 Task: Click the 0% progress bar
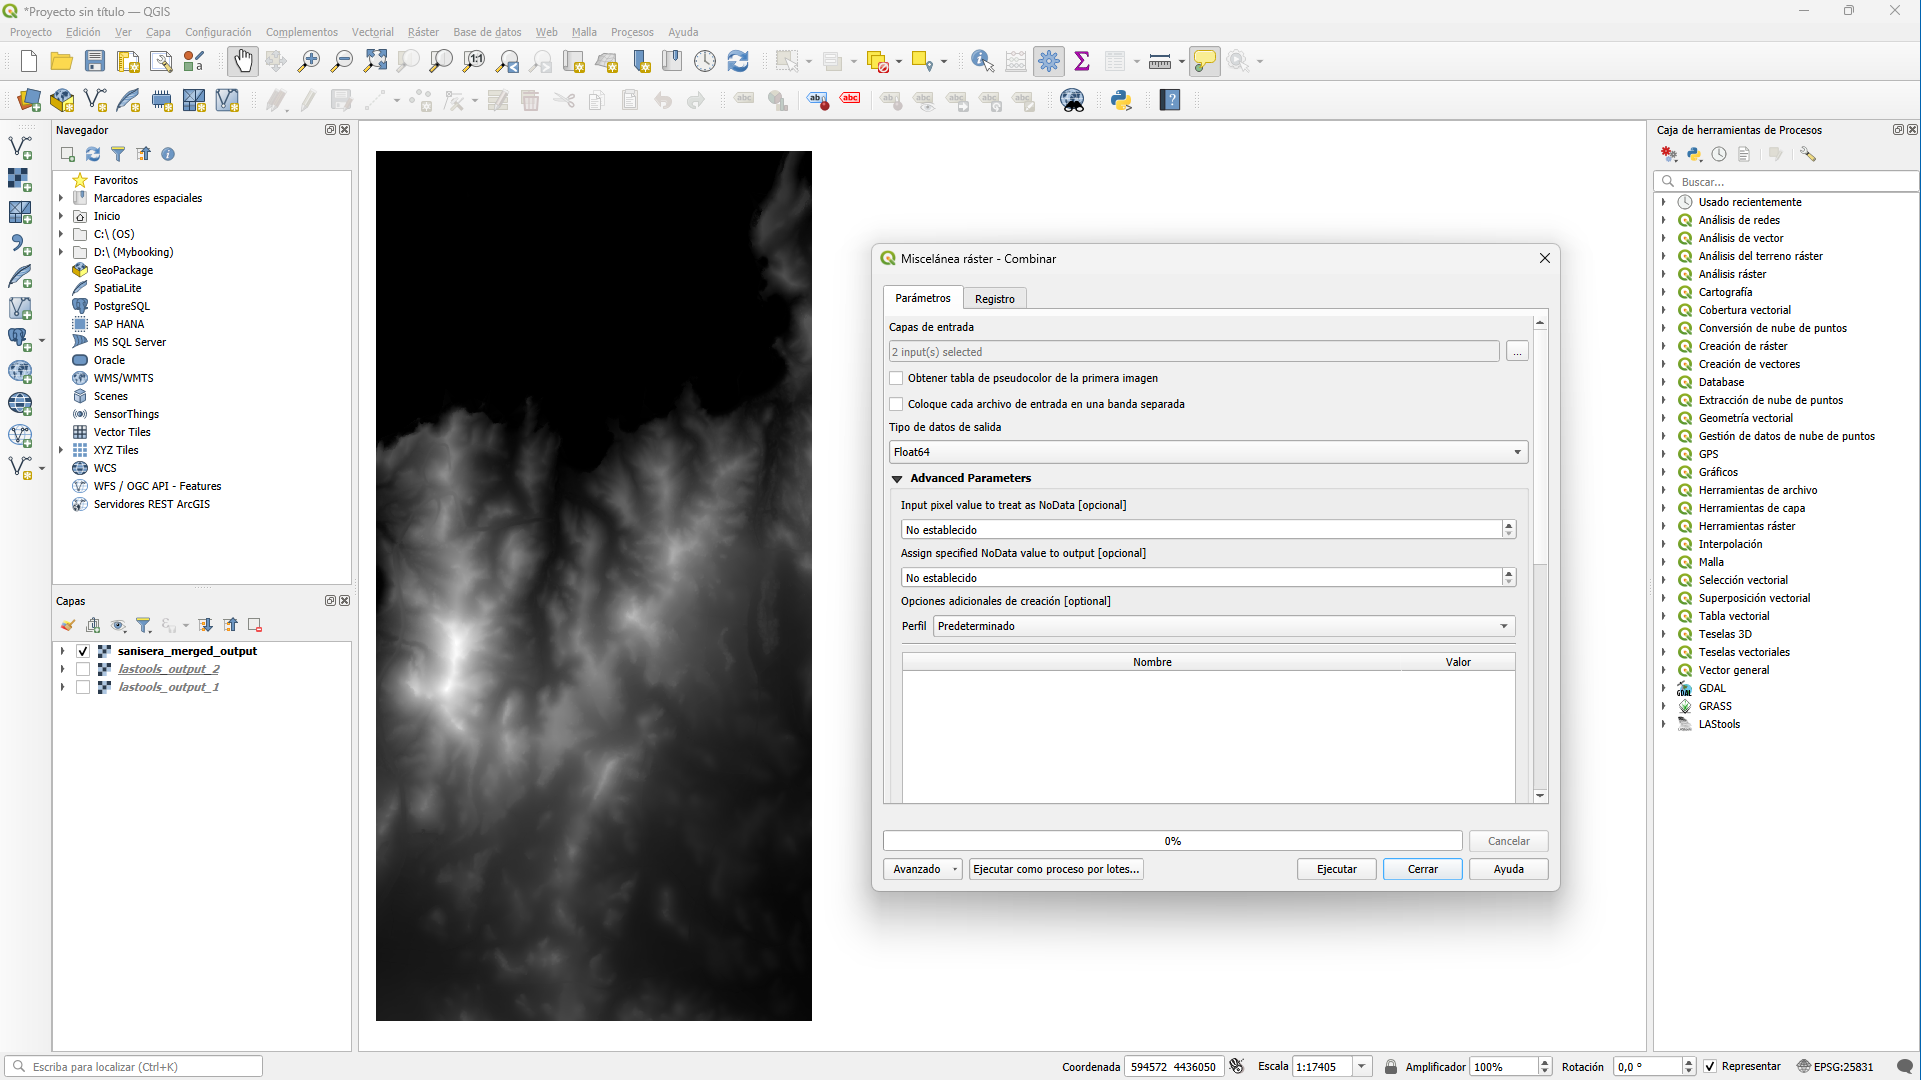pyautogui.click(x=1172, y=841)
